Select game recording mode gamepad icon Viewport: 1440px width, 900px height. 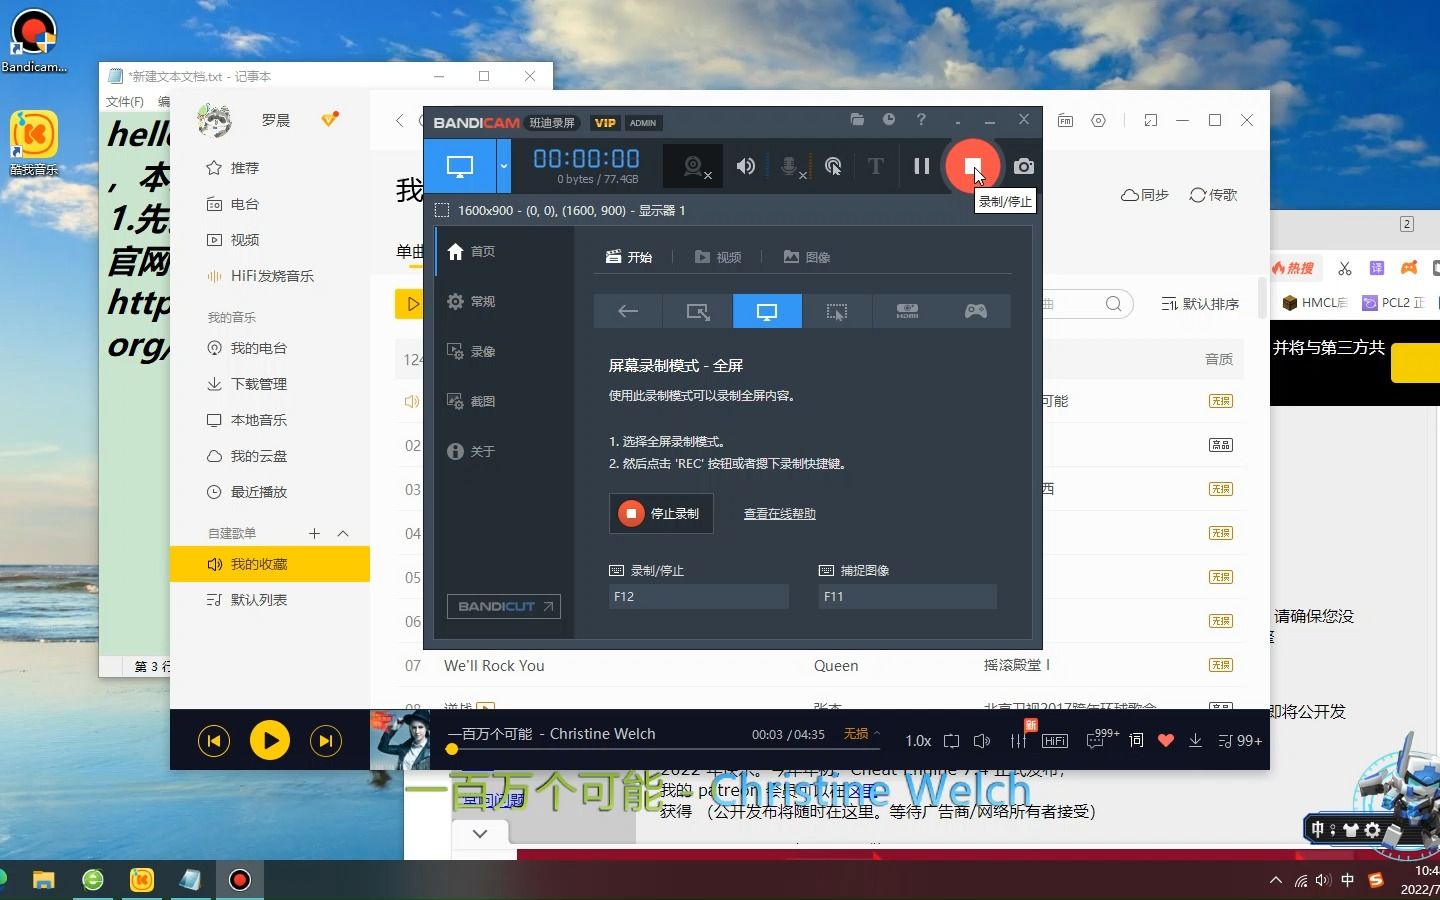(x=976, y=311)
